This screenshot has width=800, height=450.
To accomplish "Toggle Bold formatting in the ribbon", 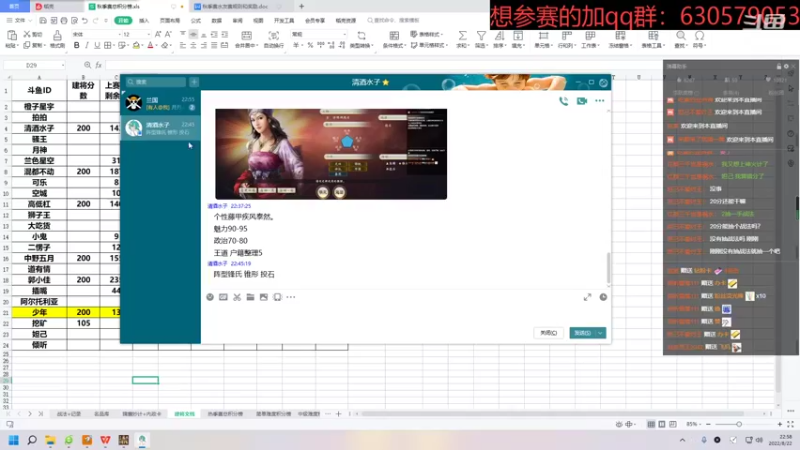I will (x=77, y=45).
